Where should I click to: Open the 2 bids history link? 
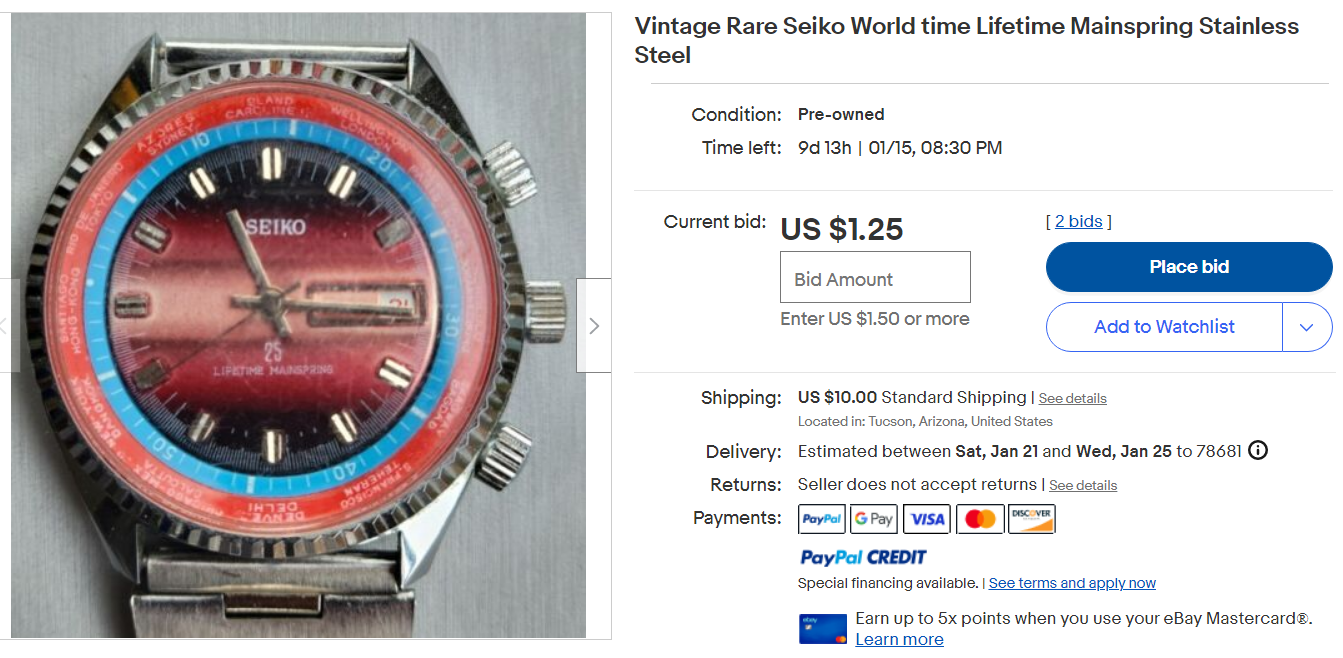click(1079, 221)
